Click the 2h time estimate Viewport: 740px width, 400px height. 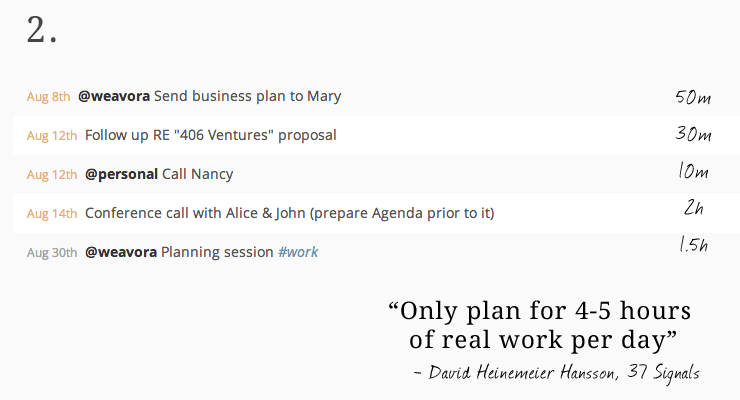pyautogui.click(x=693, y=207)
